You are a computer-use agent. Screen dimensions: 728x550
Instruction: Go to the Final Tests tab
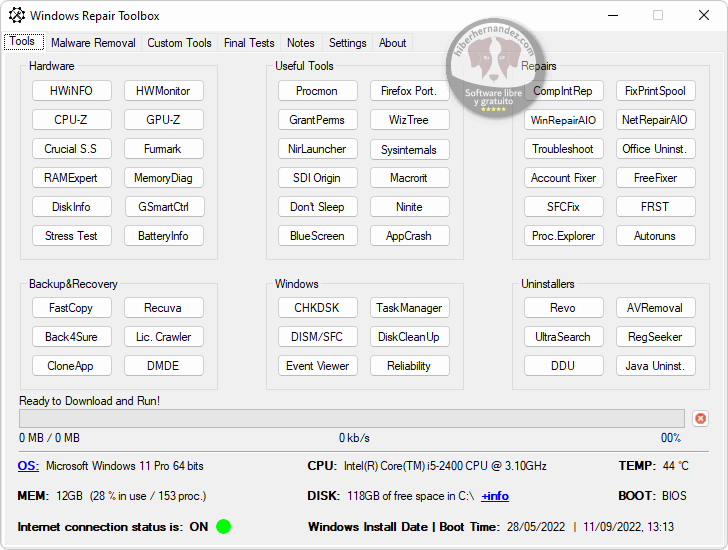click(249, 43)
